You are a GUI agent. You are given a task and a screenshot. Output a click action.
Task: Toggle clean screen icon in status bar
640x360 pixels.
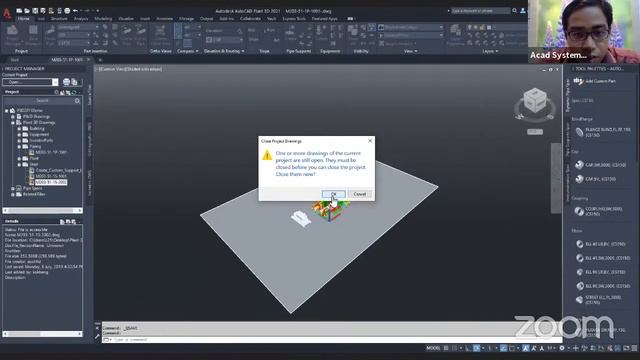click(x=627, y=348)
